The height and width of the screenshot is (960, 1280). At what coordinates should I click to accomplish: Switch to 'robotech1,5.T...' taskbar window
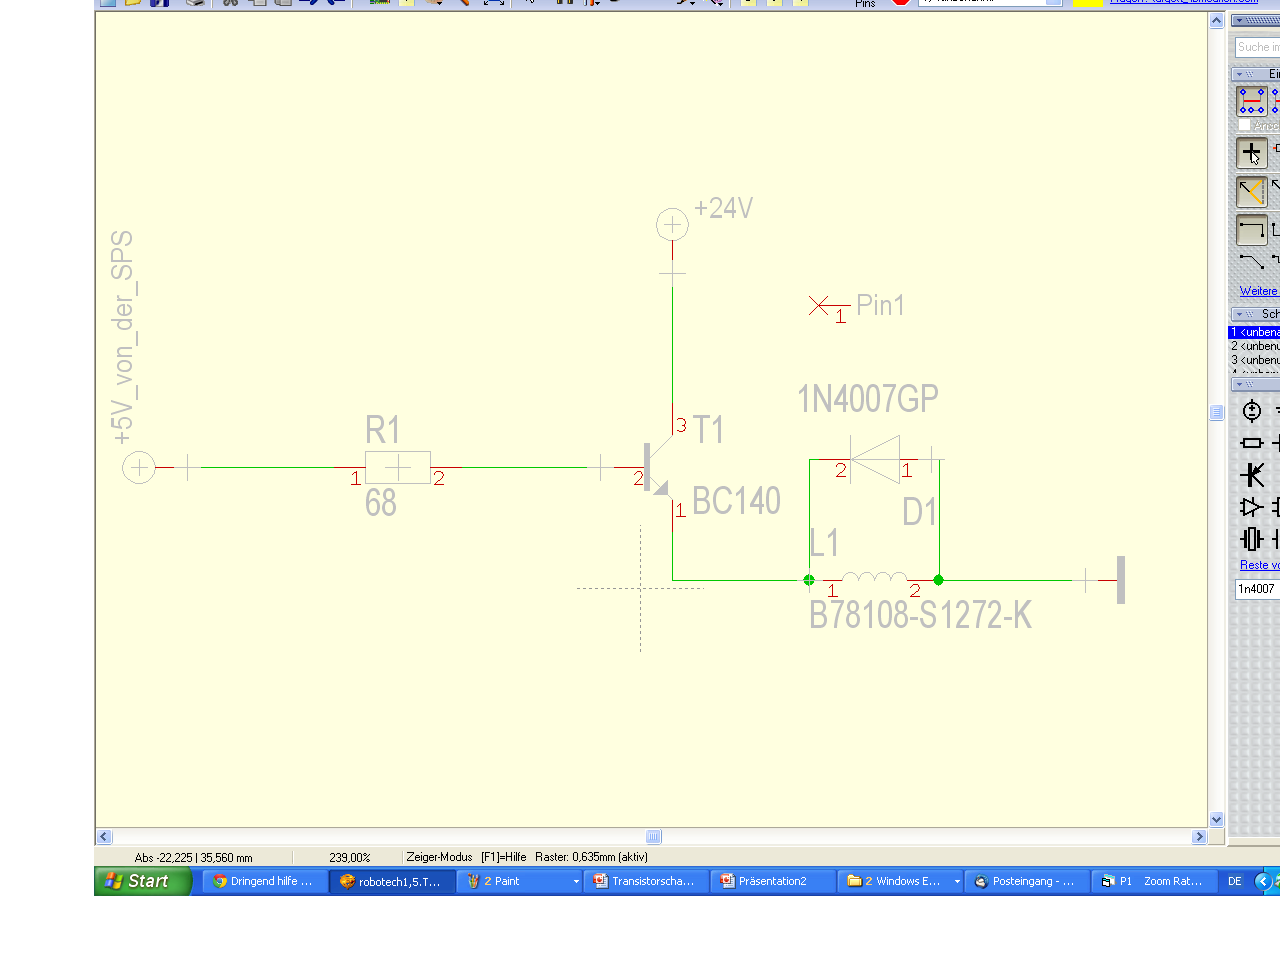(x=393, y=881)
